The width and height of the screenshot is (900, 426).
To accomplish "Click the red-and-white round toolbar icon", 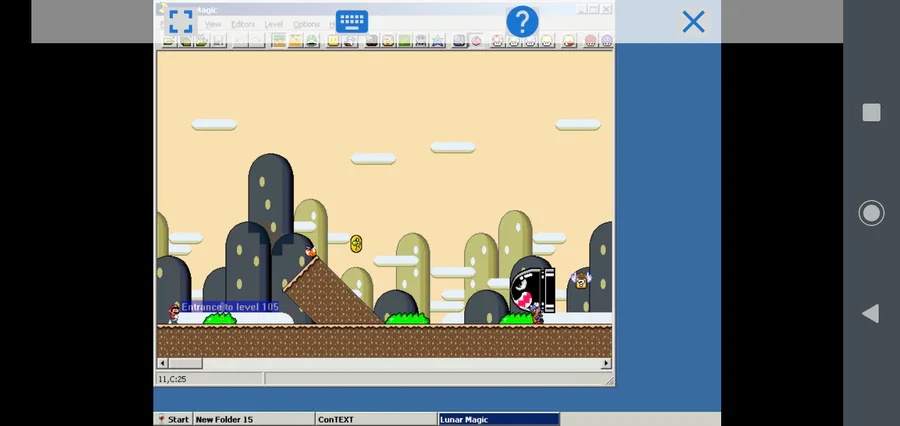I will [568, 40].
